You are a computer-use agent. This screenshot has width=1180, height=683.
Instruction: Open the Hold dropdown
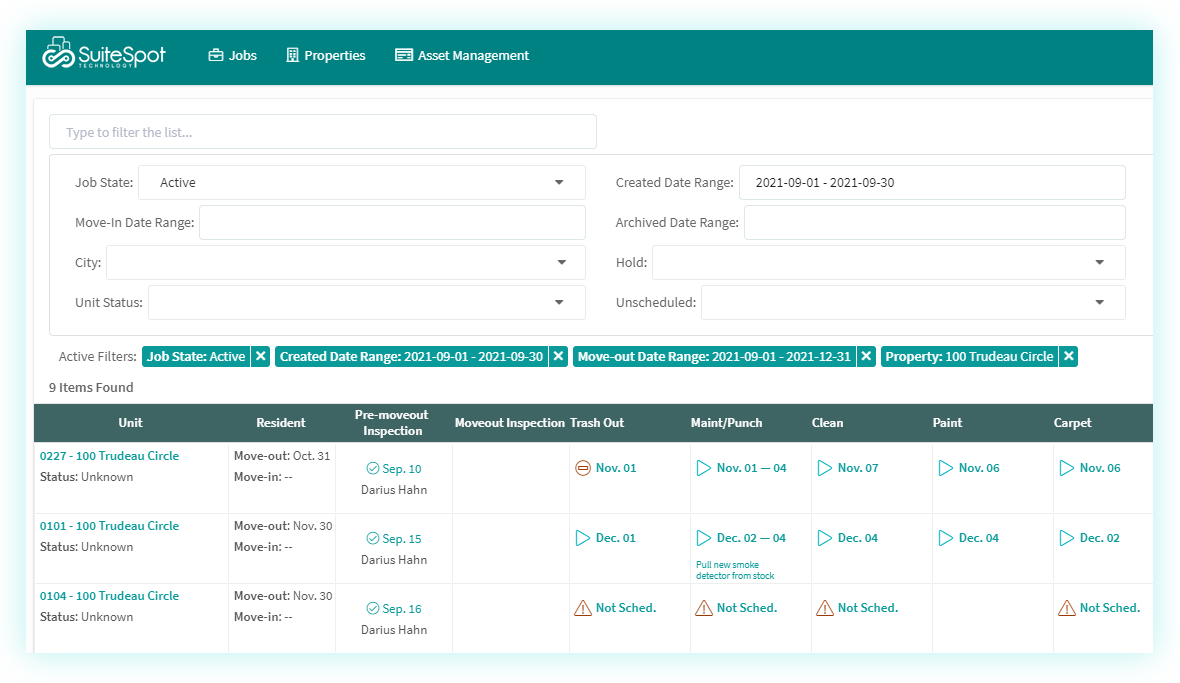(x=1099, y=263)
